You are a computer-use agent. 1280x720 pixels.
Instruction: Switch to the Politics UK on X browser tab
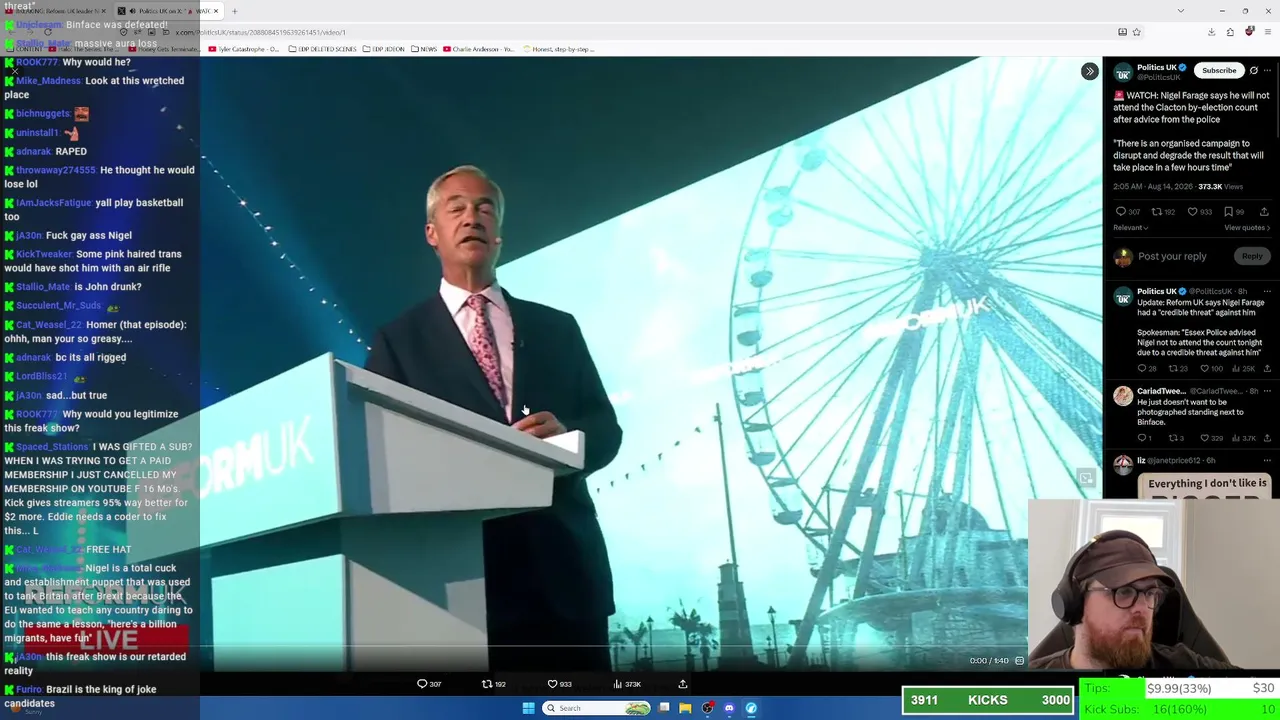tap(166, 11)
